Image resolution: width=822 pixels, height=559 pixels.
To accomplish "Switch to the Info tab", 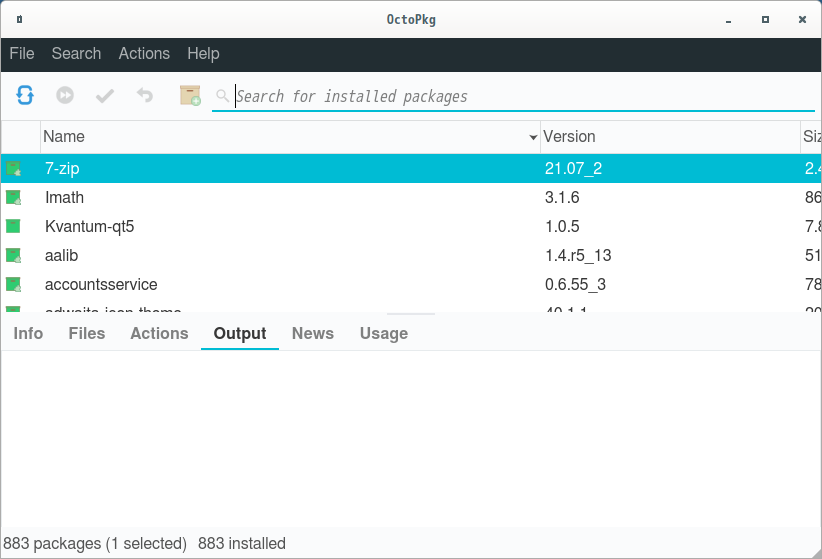I will coord(28,334).
